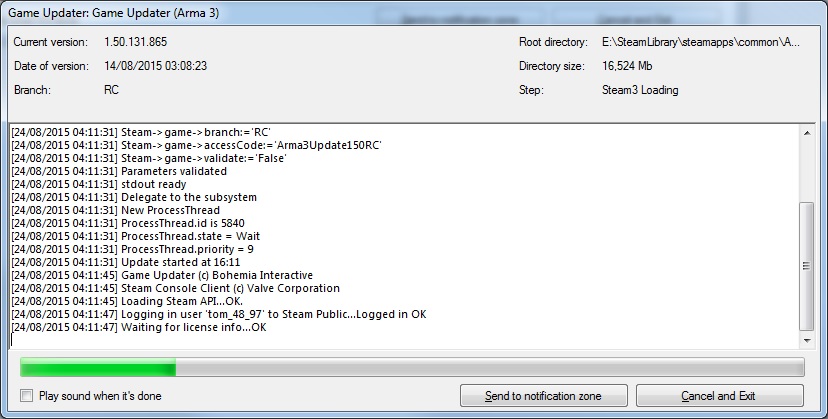Click the Steam3 Loading step value
This screenshot has width=828, height=419.
[x=640, y=90]
